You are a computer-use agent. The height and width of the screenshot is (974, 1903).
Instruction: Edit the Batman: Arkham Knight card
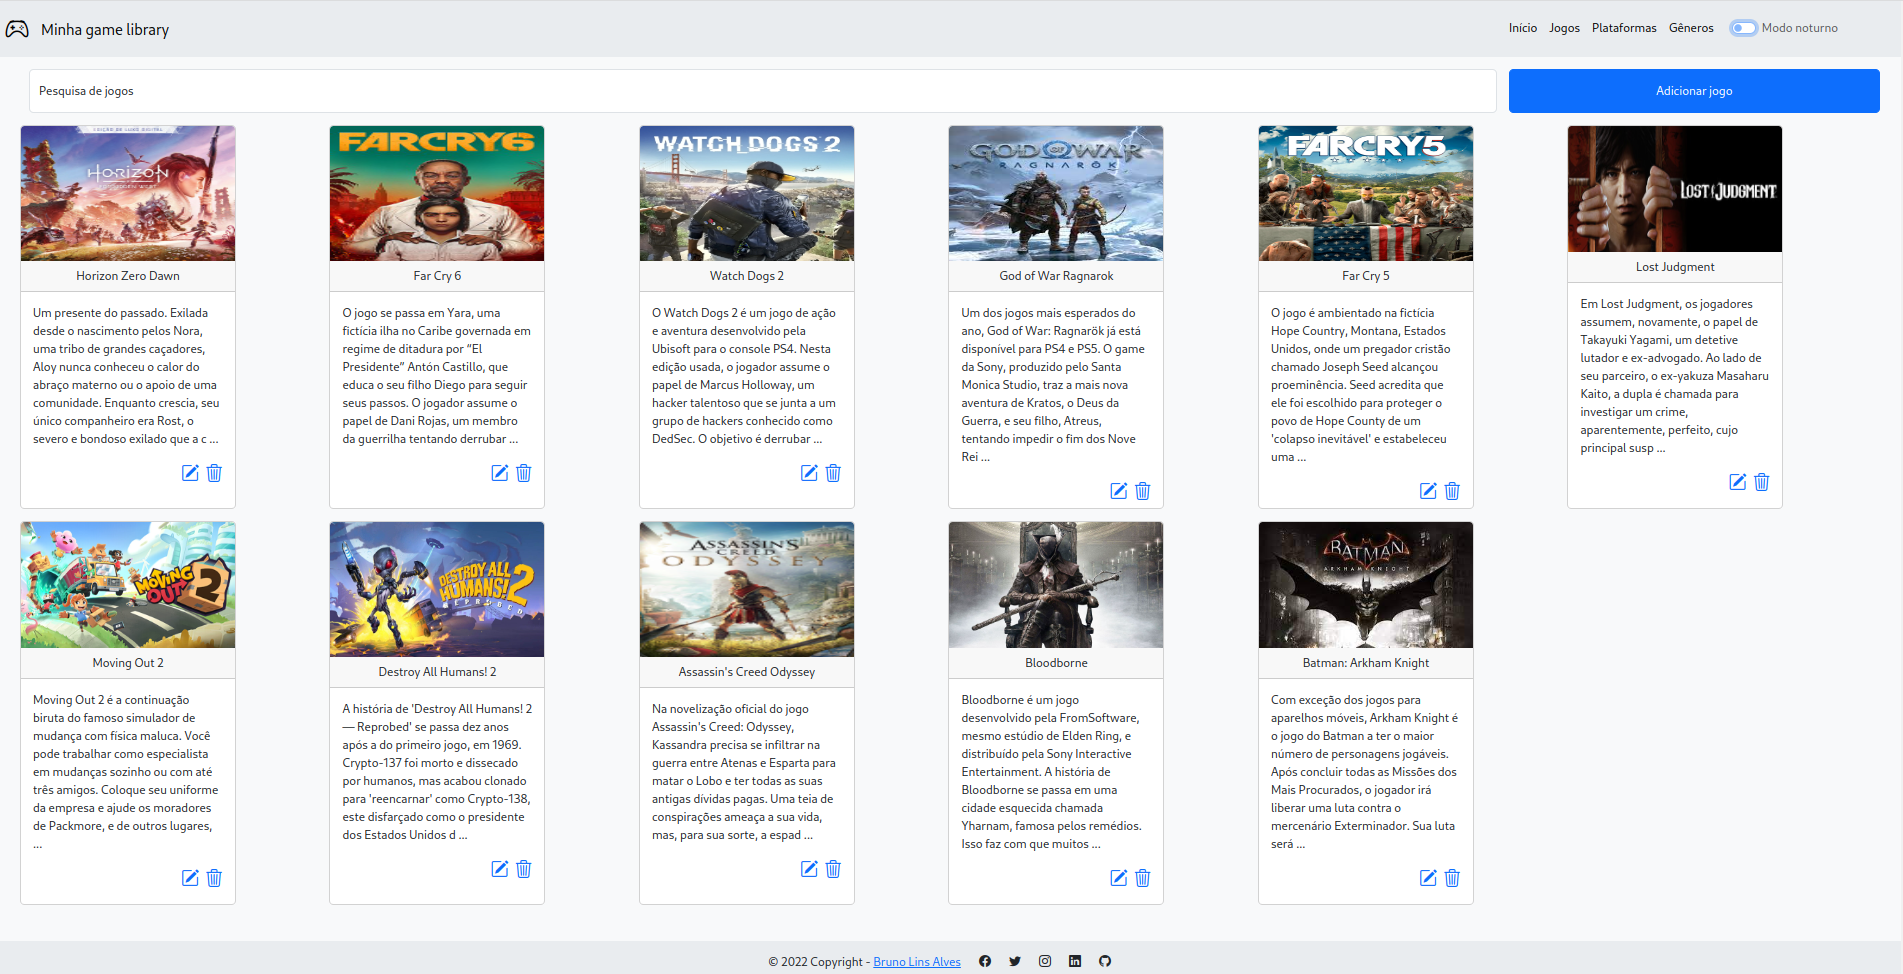[x=1428, y=878]
